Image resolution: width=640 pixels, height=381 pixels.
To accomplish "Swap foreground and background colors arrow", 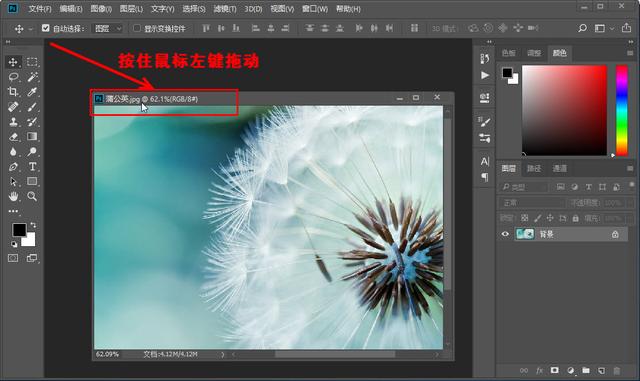I will click(x=33, y=225).
